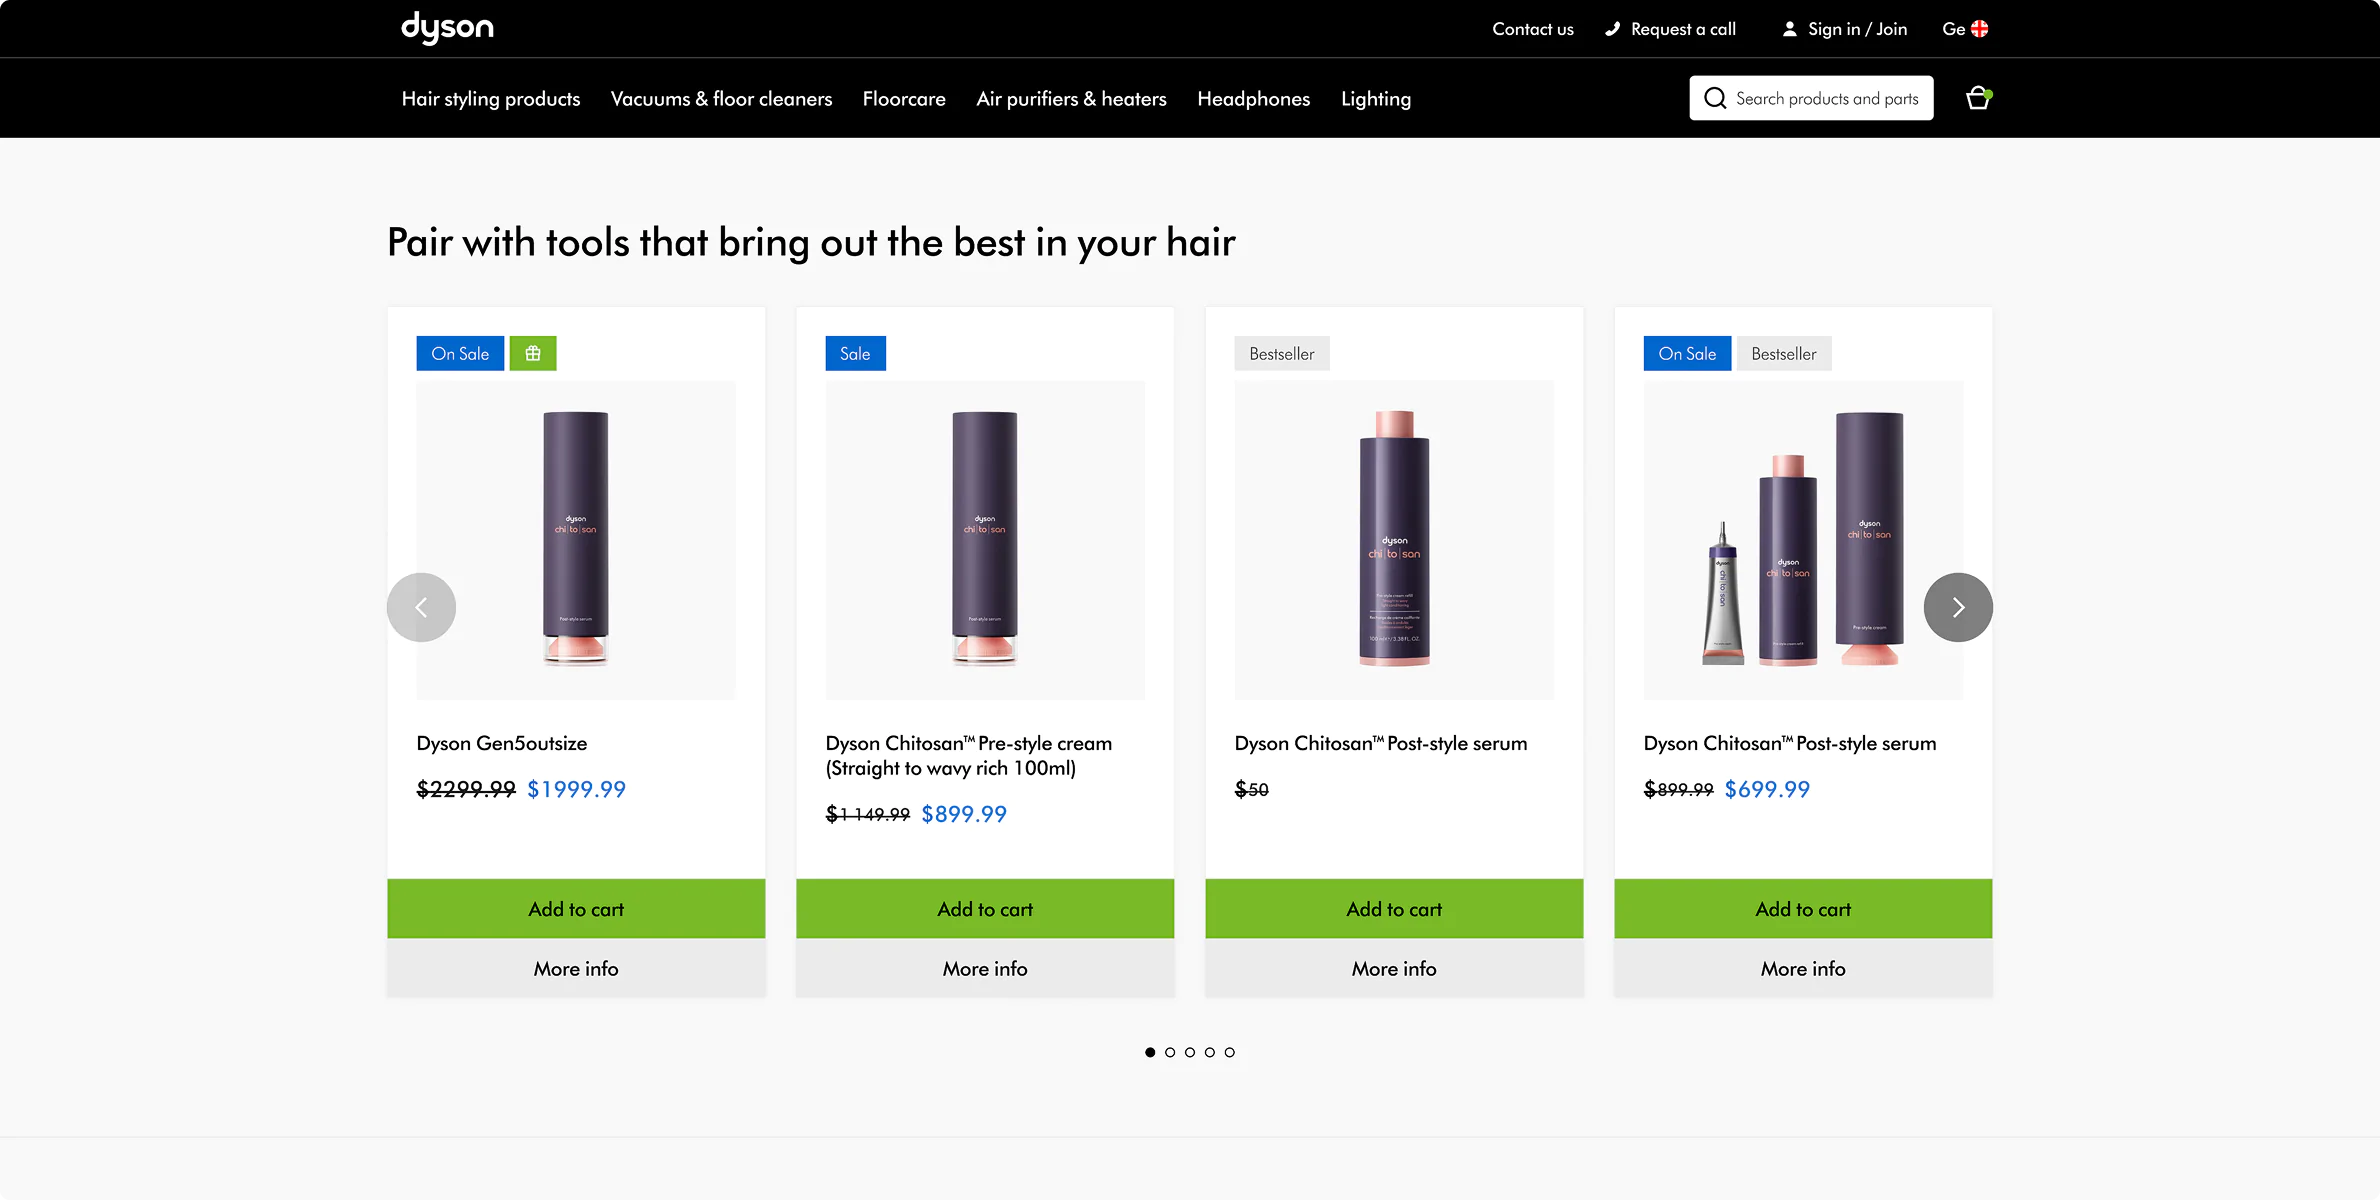Viewport: 2380px width, 1200px height.
Task: Click the green gift badge icon
Action: tap(533, 353)
